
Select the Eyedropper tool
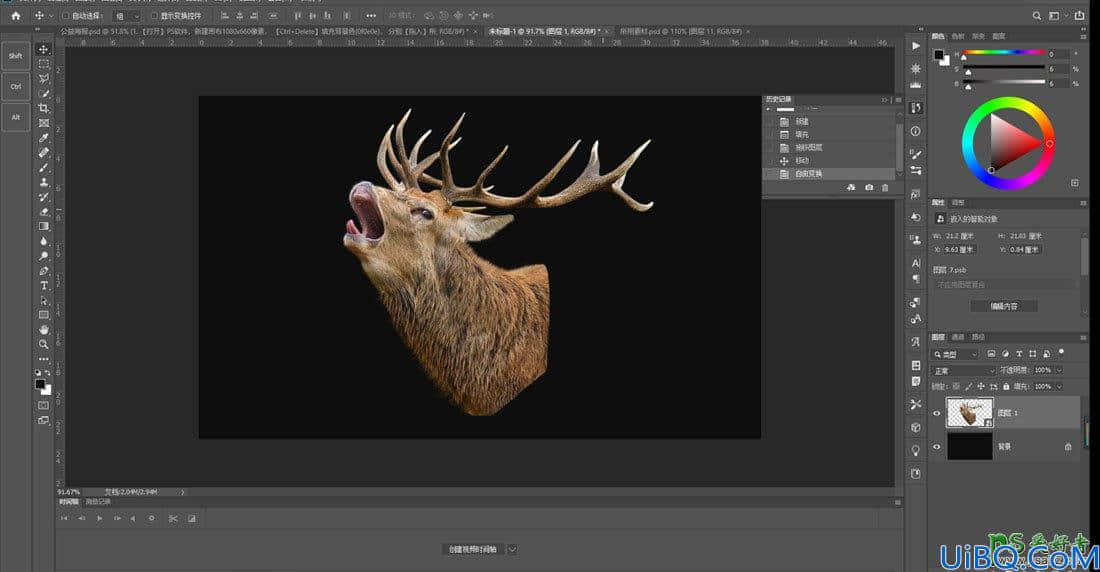pyautogui.click(x=43, y=138)
